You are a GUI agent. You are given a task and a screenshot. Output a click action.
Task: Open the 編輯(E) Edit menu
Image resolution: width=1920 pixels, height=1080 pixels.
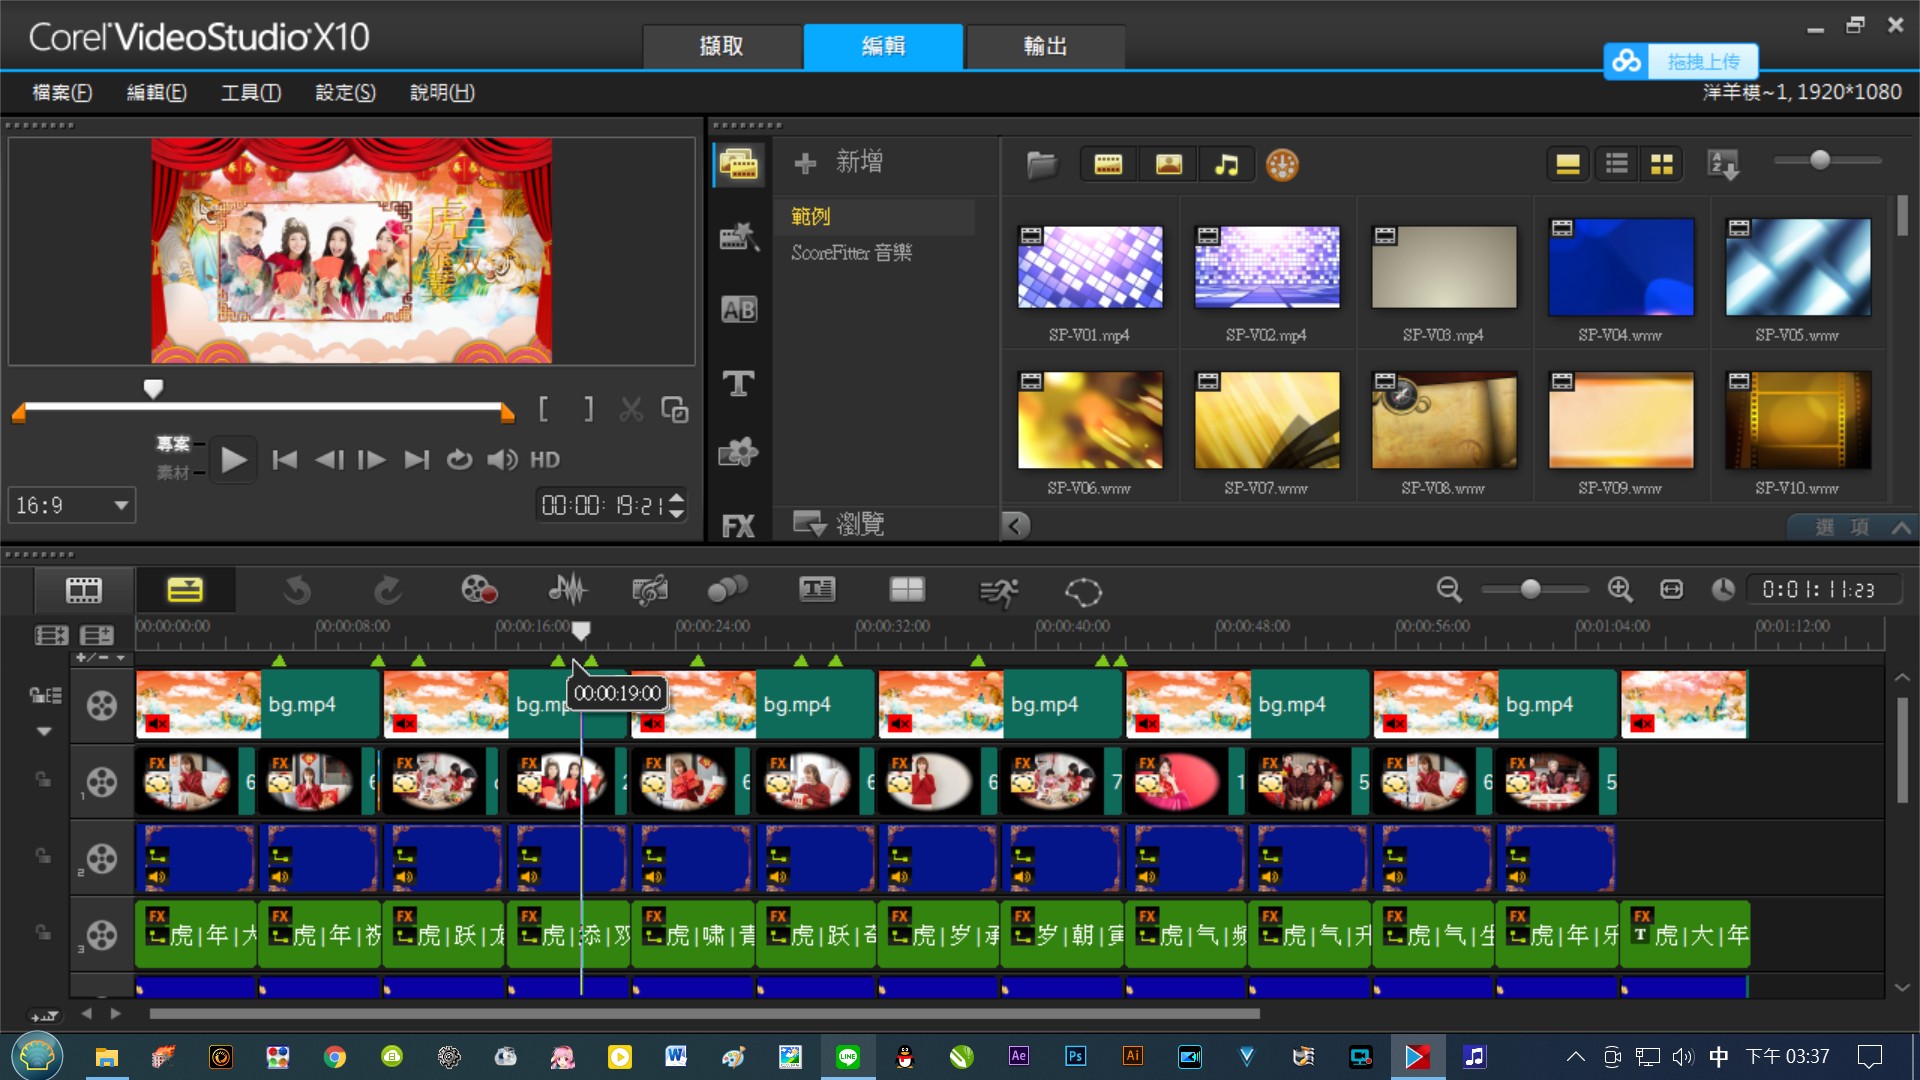coord(156,93)
